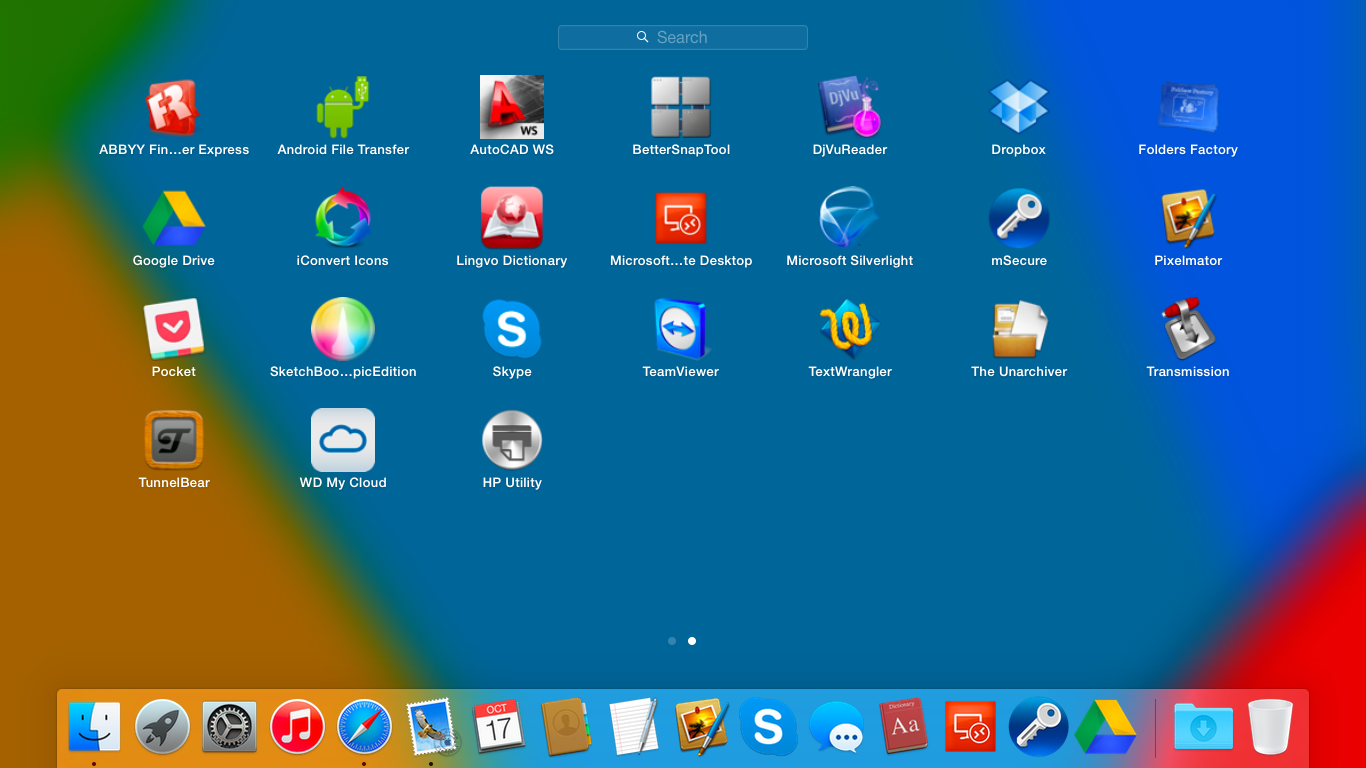Open the Trash in the Dock
The width and height of the screenshot is (1366, 768).
tap(1271, 726)
